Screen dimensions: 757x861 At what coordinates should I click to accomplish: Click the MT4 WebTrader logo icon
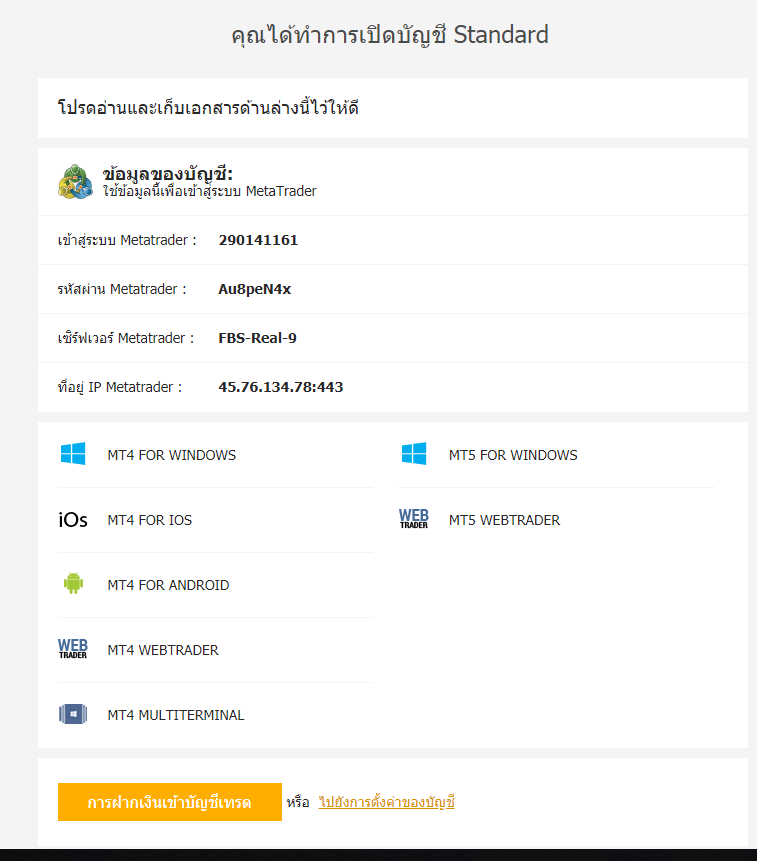[73, 648]
